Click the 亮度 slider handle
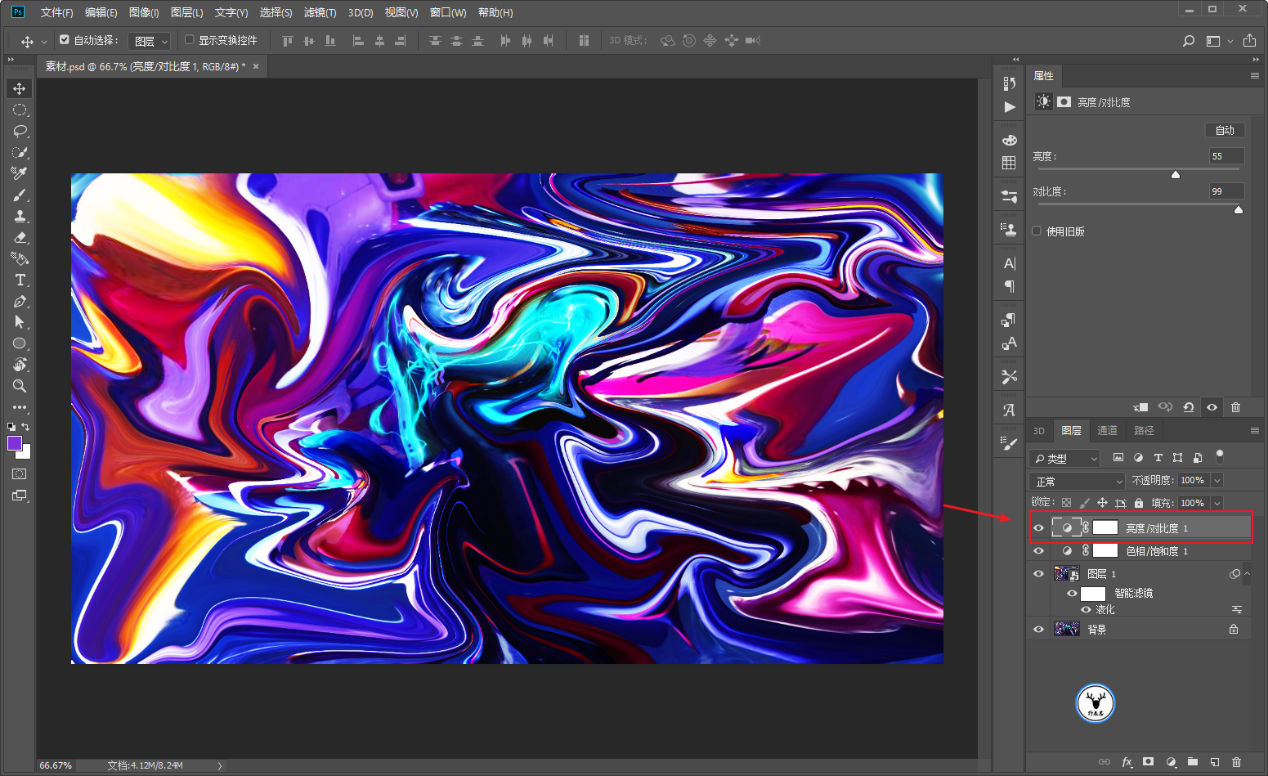The image size is (1268, 776). click(1176, 174)
